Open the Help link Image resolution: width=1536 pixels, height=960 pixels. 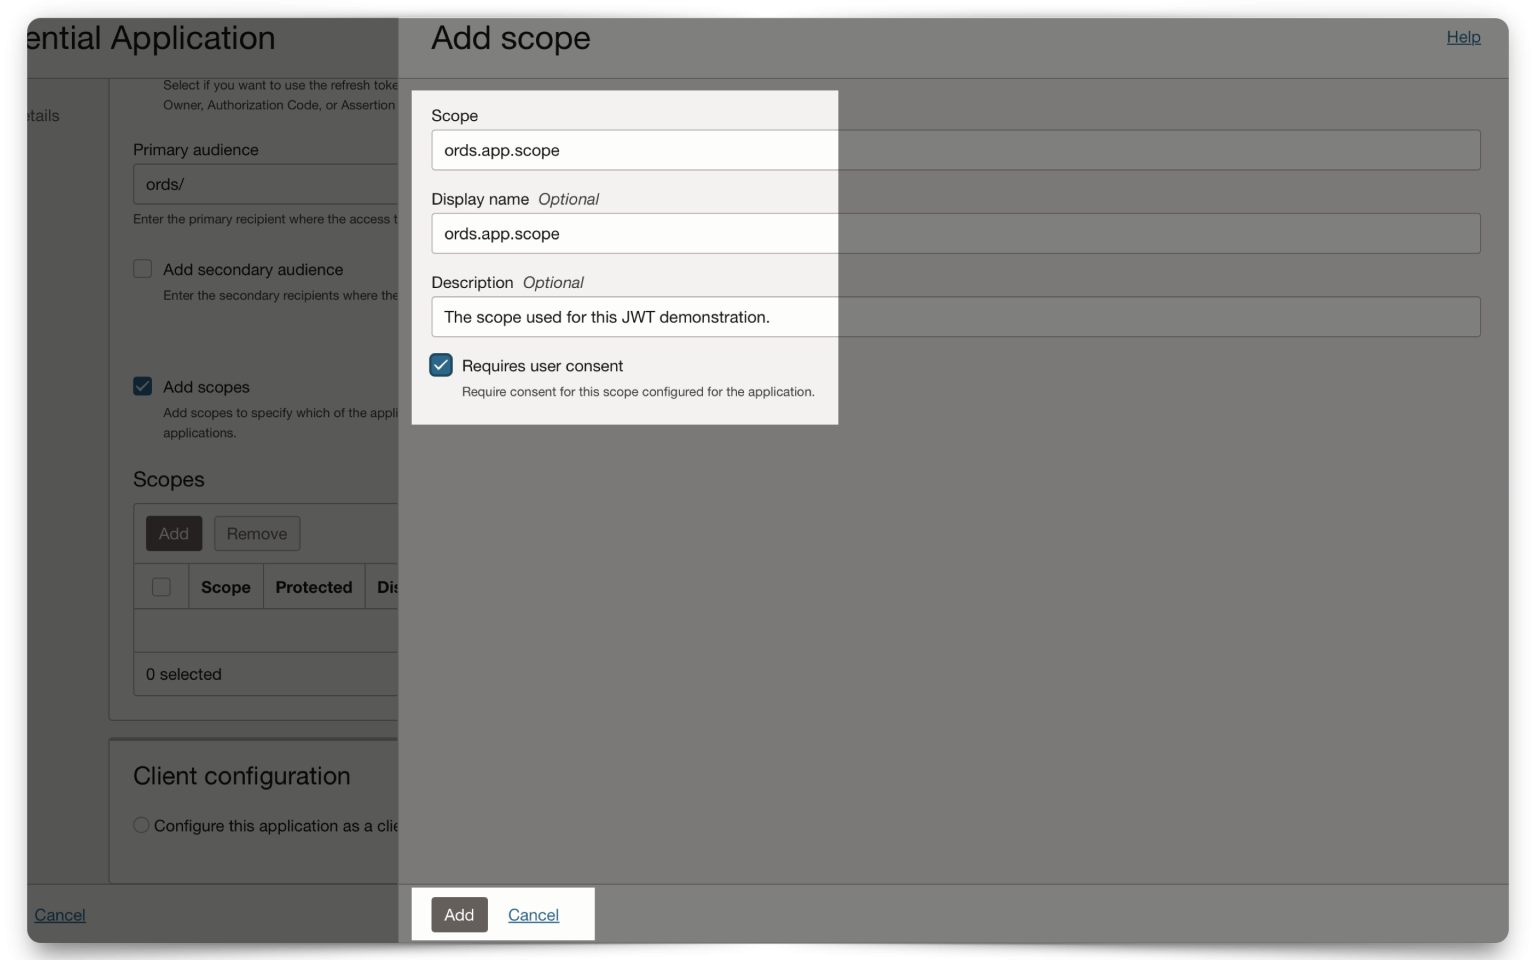click(1462, 37)
